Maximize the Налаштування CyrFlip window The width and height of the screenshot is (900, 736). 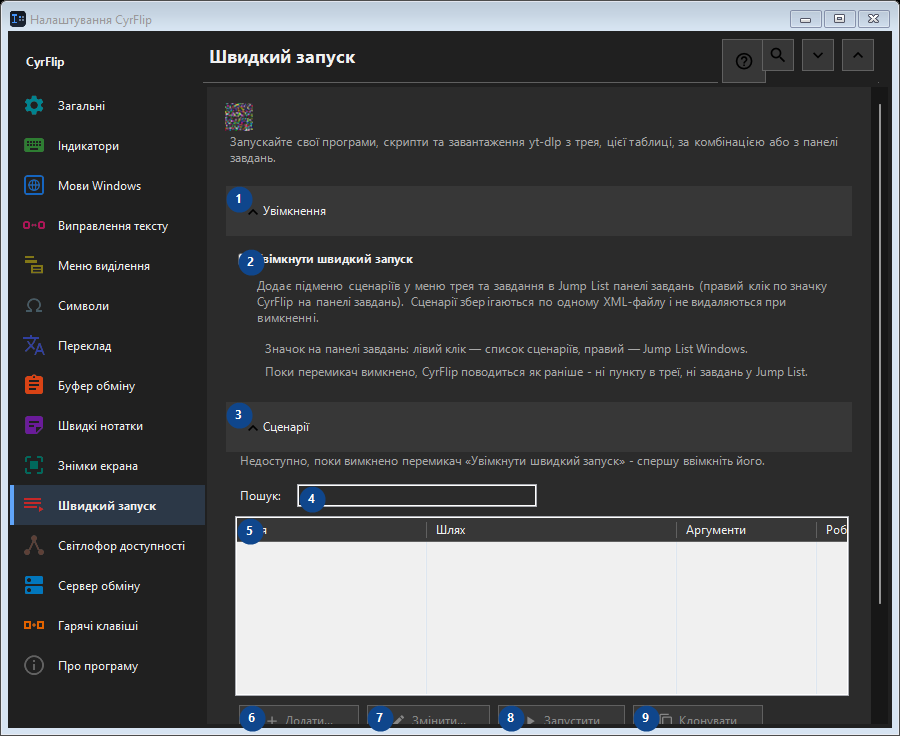839,19
